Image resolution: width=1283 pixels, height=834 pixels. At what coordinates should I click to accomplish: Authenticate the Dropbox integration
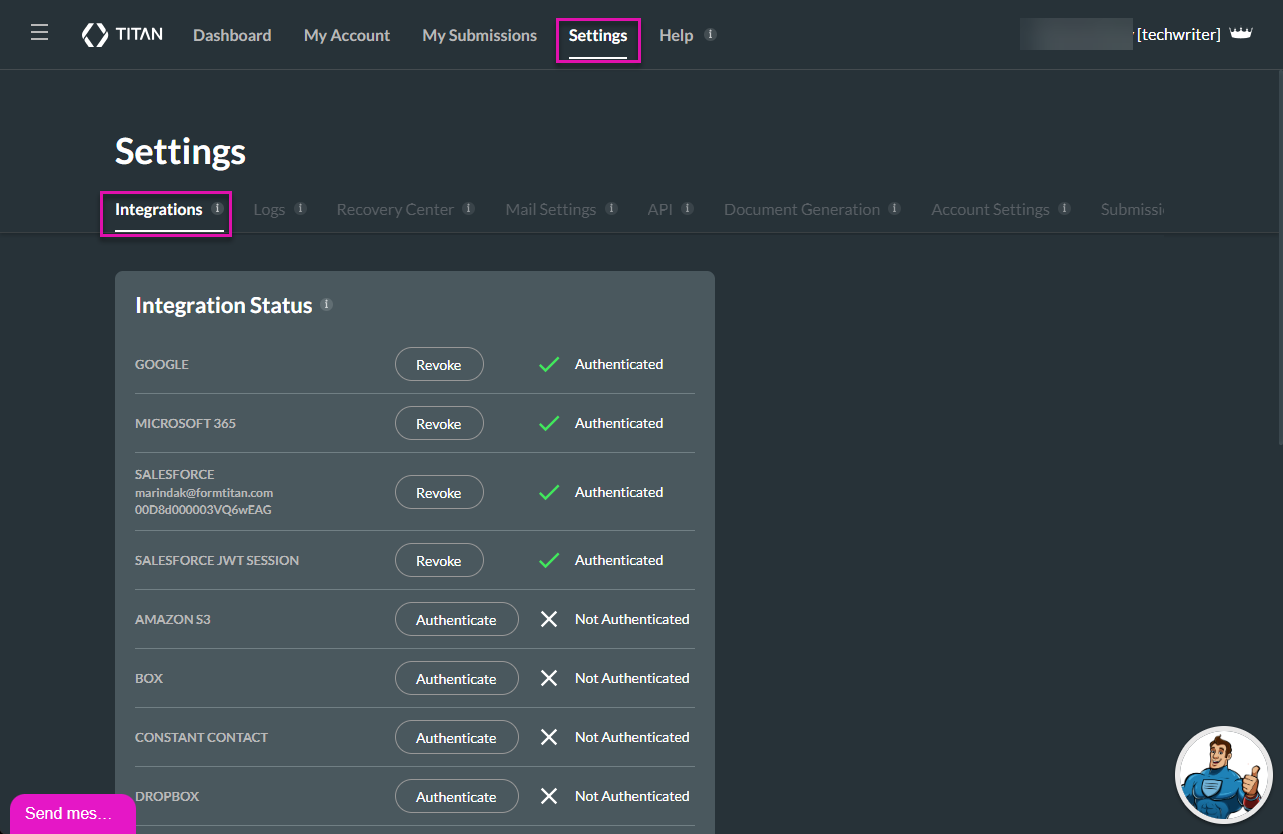pyautogui.click(x=456, y=796)
